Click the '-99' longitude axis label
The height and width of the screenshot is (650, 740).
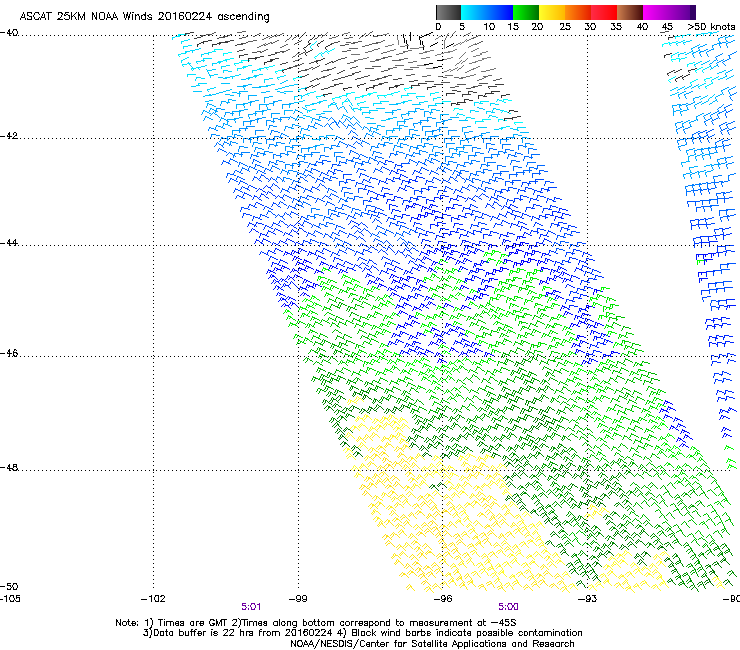[x=298, y=599]
